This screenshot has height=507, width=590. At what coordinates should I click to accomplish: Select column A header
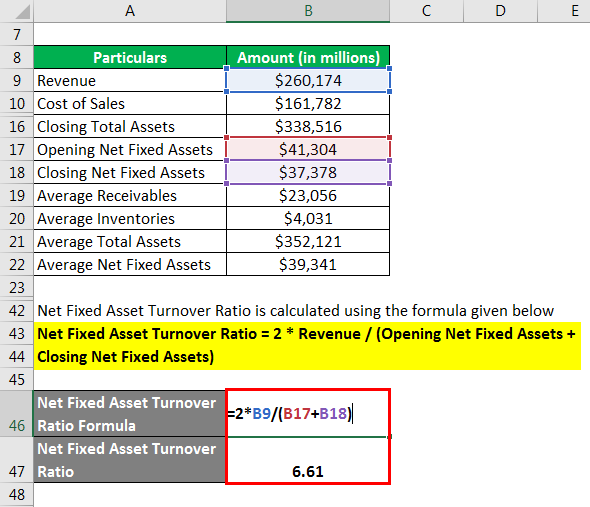130,11
